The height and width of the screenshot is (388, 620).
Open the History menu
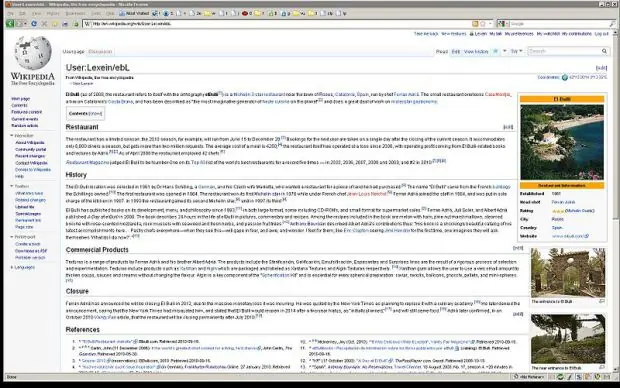point(53,13)
